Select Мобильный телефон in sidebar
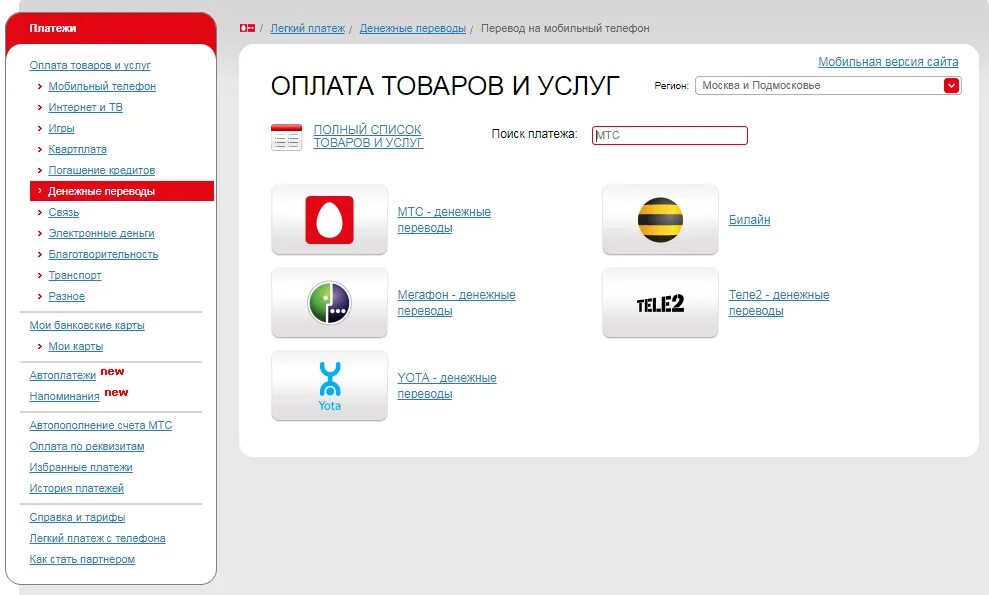Screen dimensions: 989x595 pyautogui.click(x=102, y=86)
